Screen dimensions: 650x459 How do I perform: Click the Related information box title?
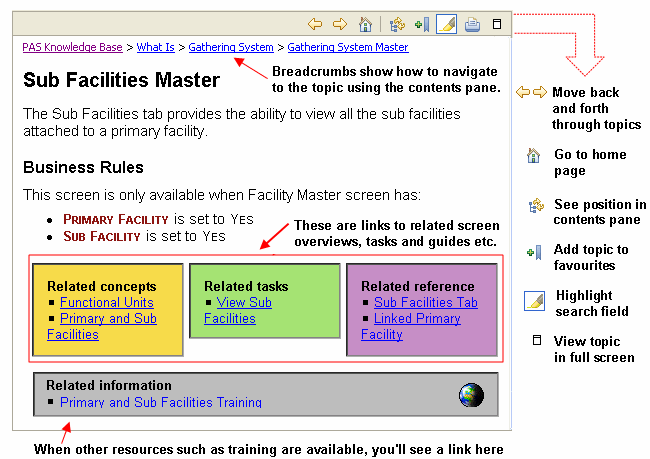click(x=109, y=385)
